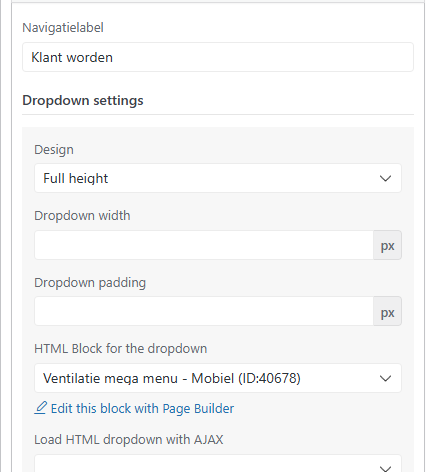Click the Design select chevron arrow
433x472 pixels.
tap(385, 178)
